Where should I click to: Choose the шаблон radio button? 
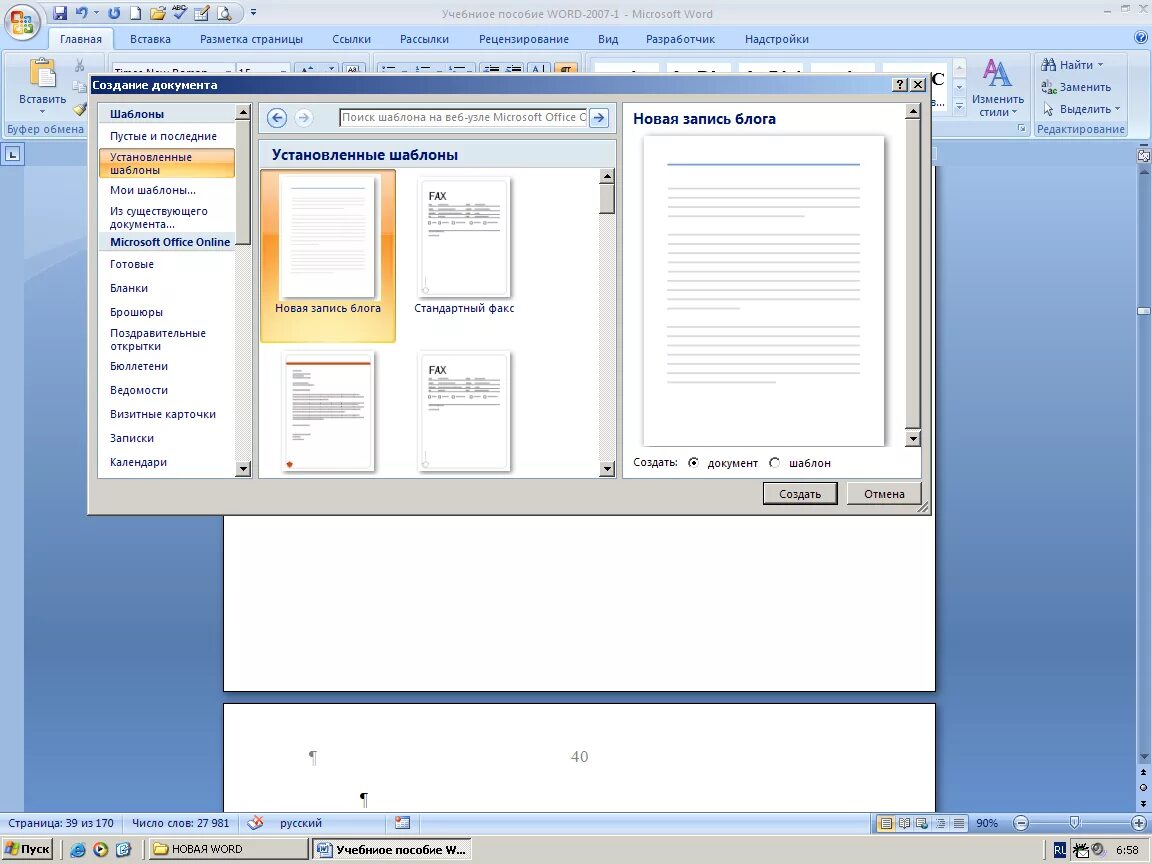pyautogui.click(x=774, y=463)
